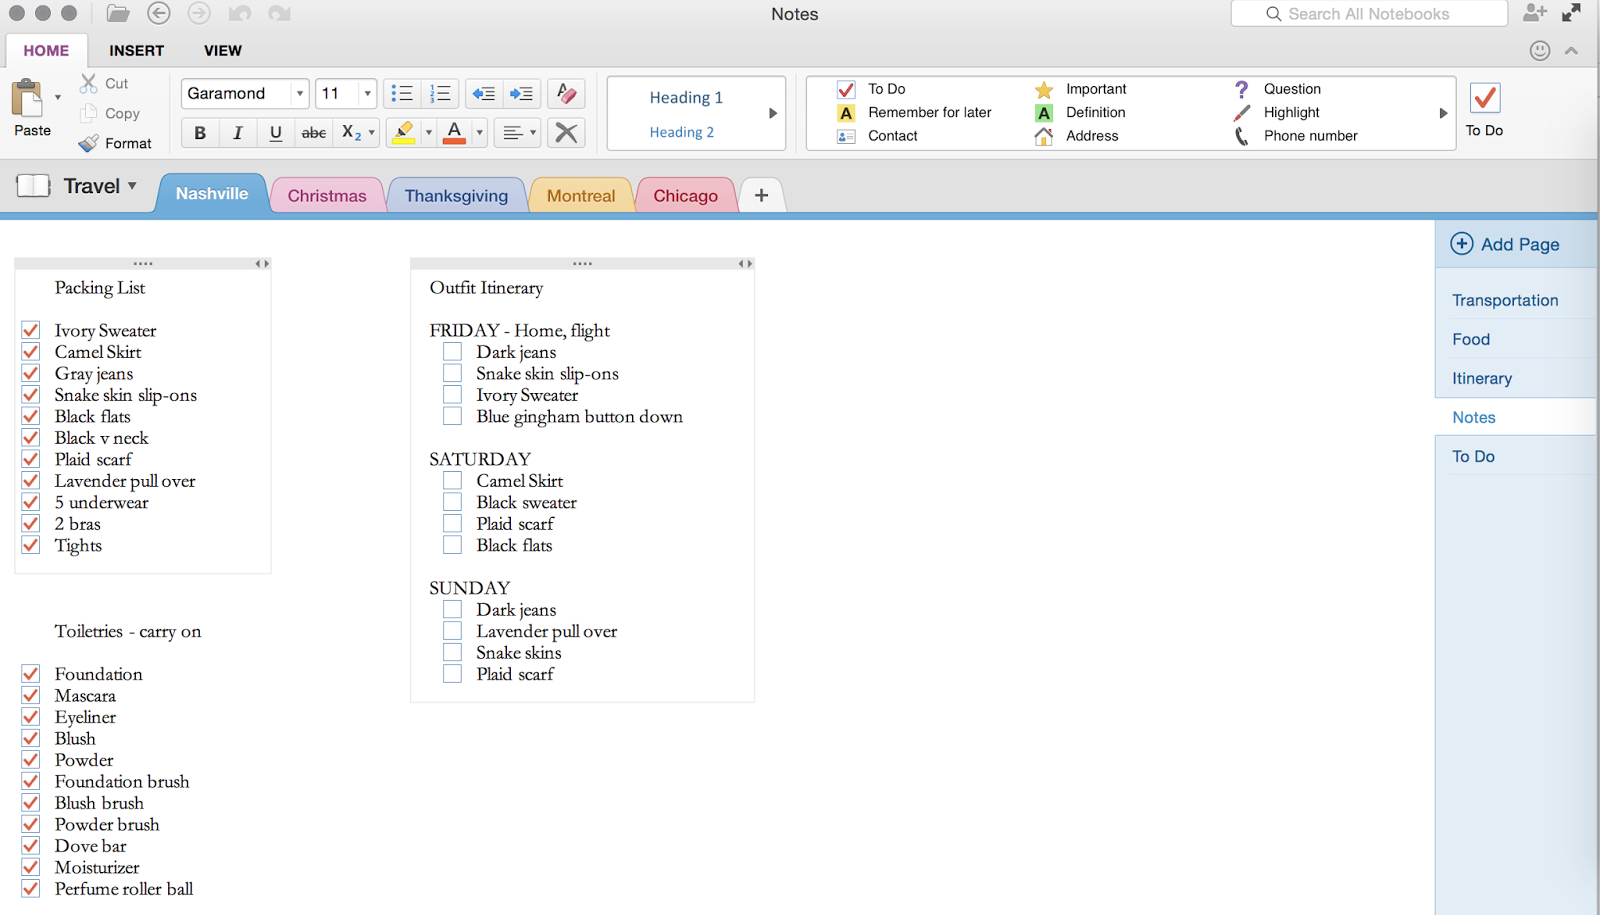
Task: Enter full screen with the expand arrows
Action: [x=1572, y=12]
